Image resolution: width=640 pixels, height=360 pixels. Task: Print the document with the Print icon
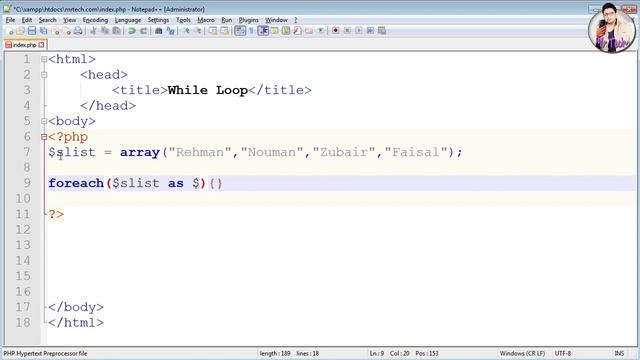pyautogui.click(x=78, y=31)
